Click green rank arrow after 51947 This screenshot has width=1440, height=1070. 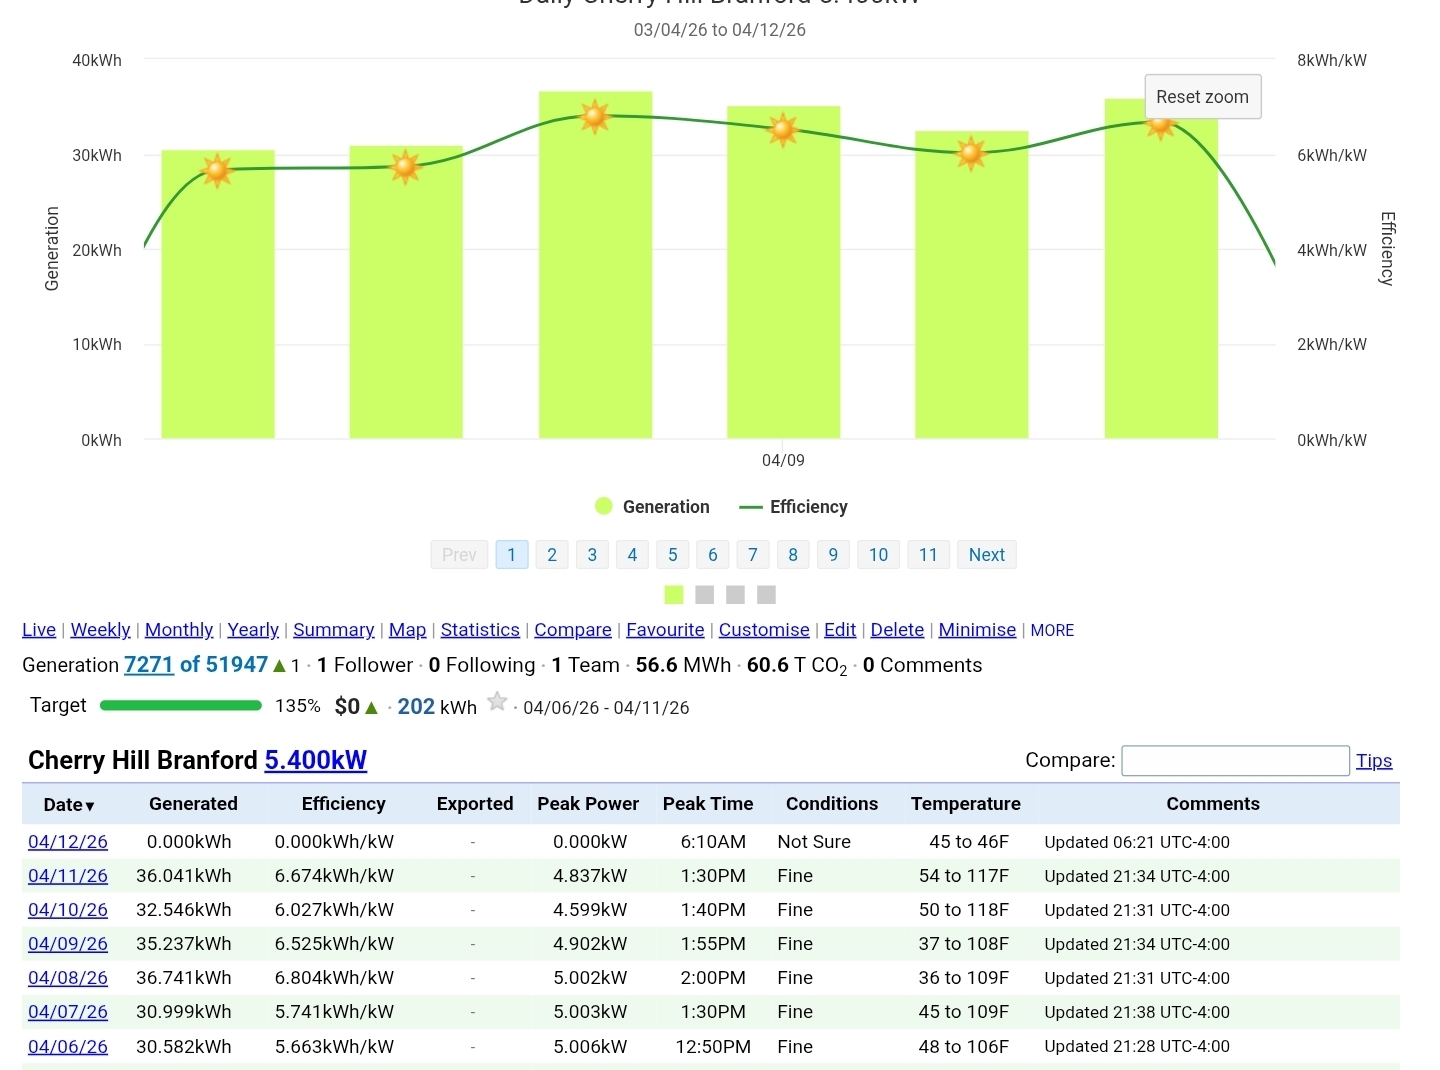[280, 666]
